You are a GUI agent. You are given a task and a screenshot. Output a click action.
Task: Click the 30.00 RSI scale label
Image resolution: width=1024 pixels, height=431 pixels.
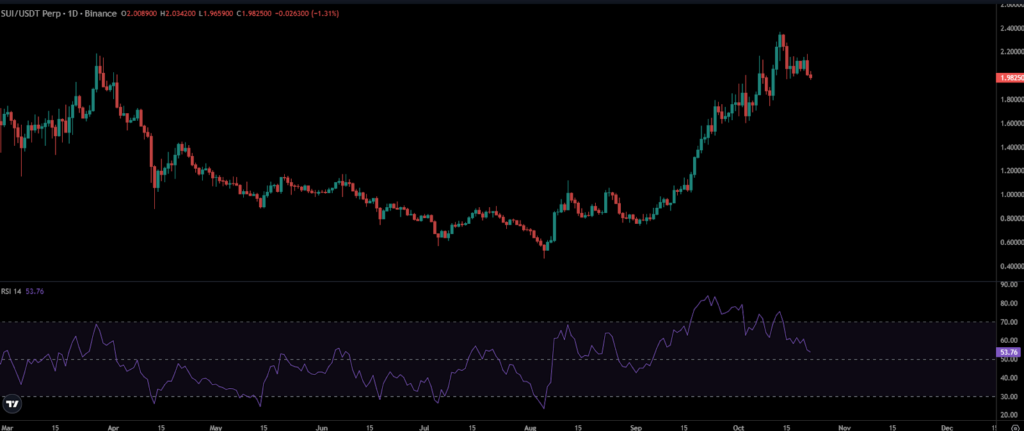(1010, 397)
